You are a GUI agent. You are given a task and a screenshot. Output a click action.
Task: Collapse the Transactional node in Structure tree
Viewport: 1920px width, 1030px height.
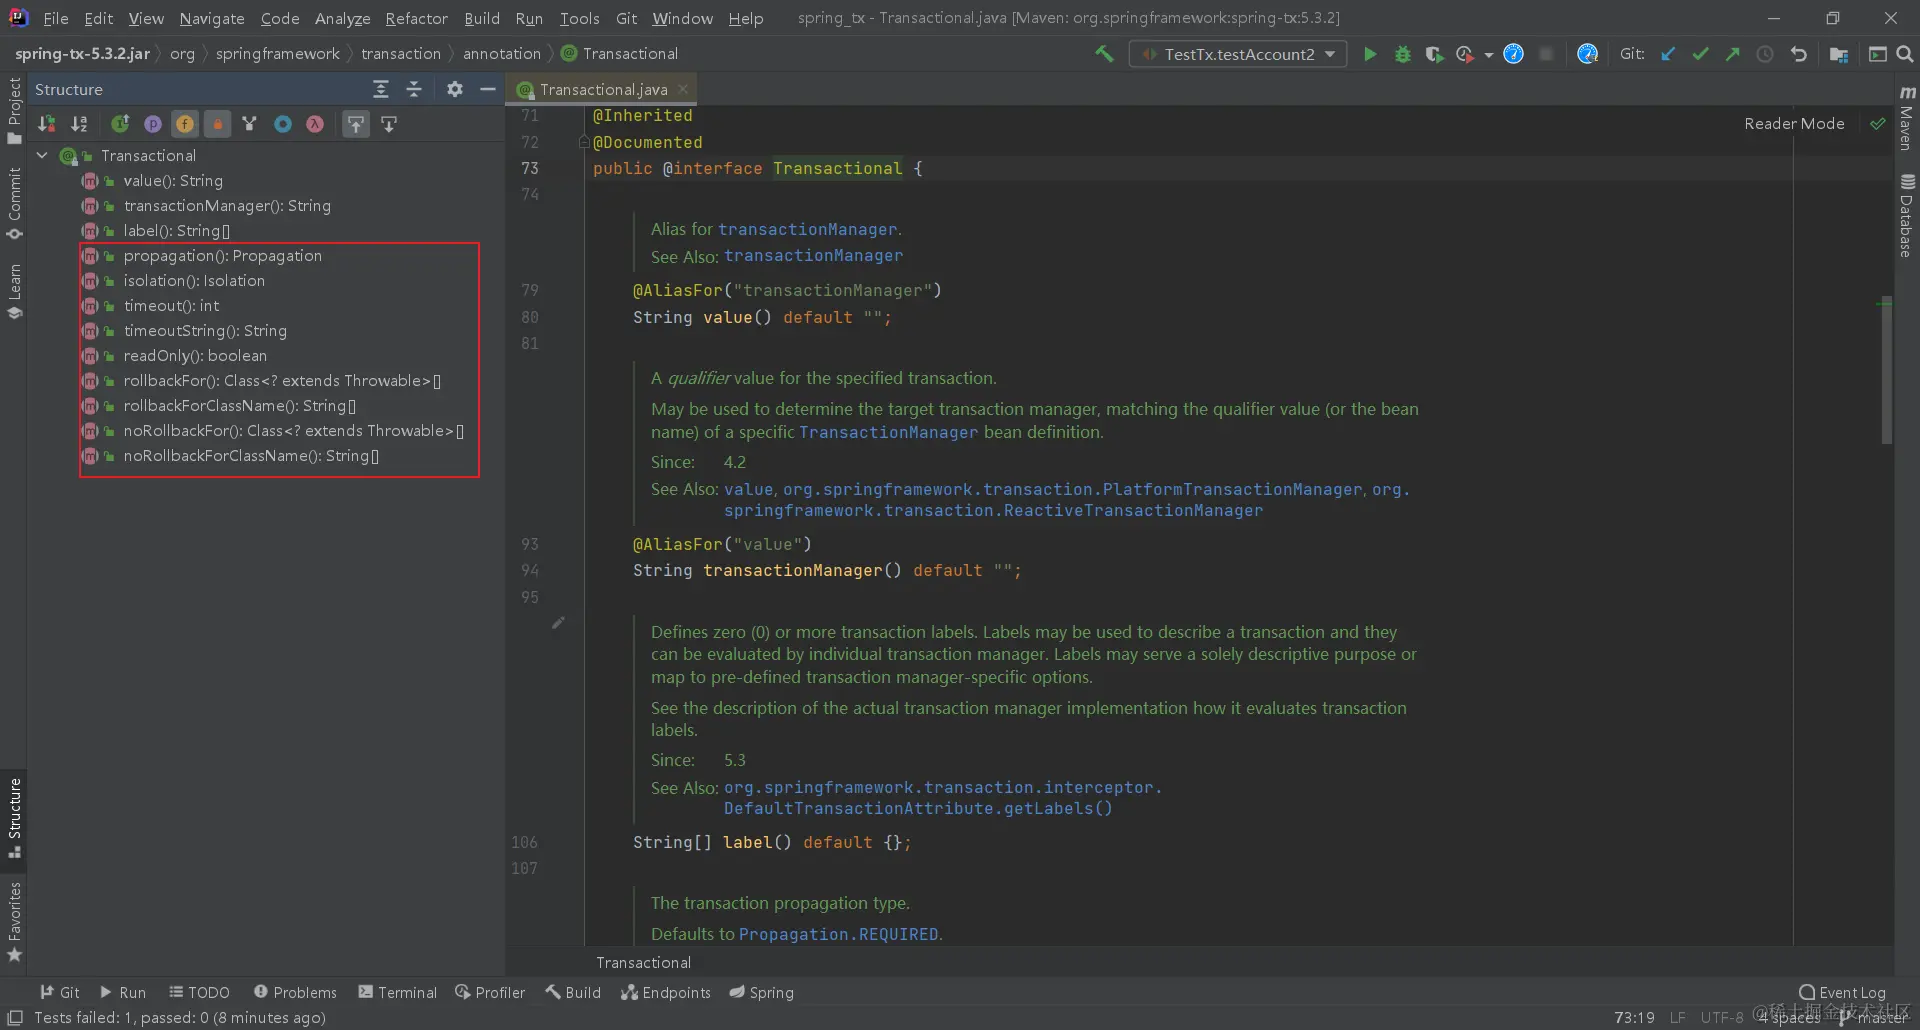click(43, 156)
